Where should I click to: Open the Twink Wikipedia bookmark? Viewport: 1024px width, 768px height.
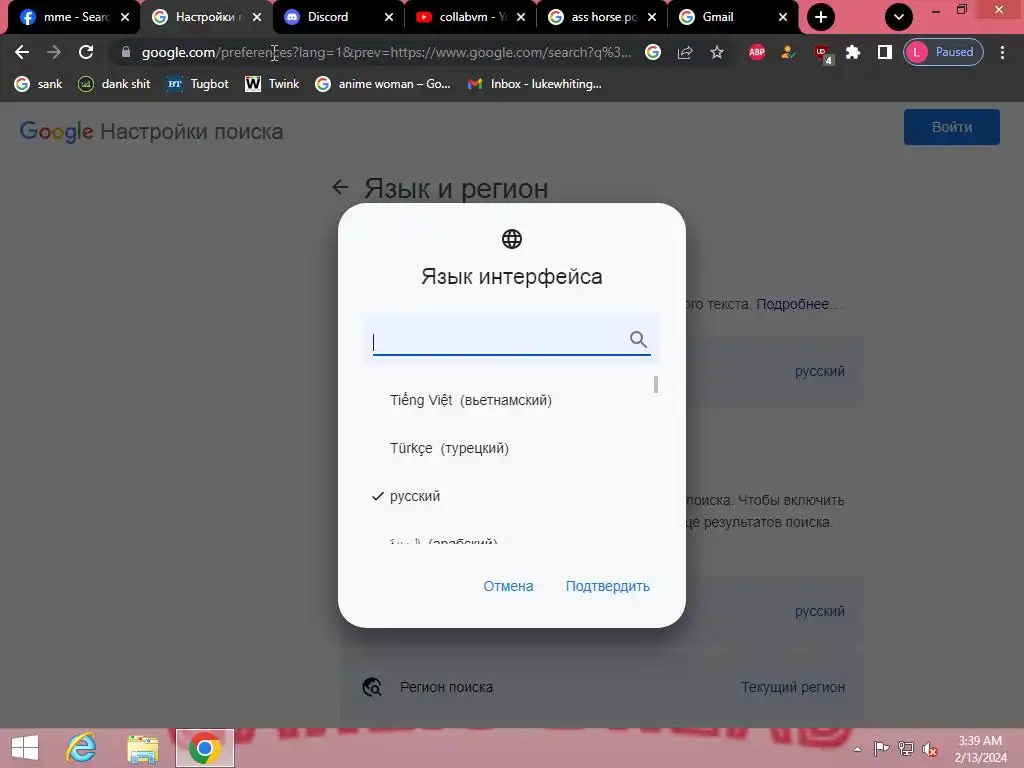[272, 84]
